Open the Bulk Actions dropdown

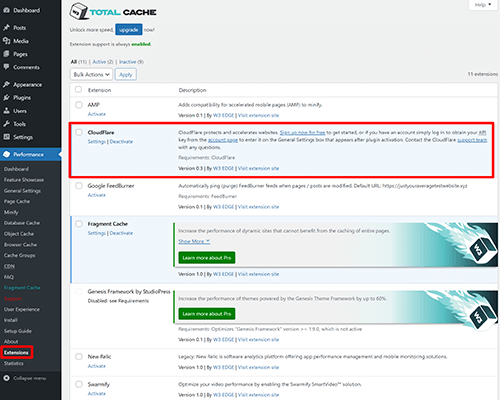coord(91,74)
